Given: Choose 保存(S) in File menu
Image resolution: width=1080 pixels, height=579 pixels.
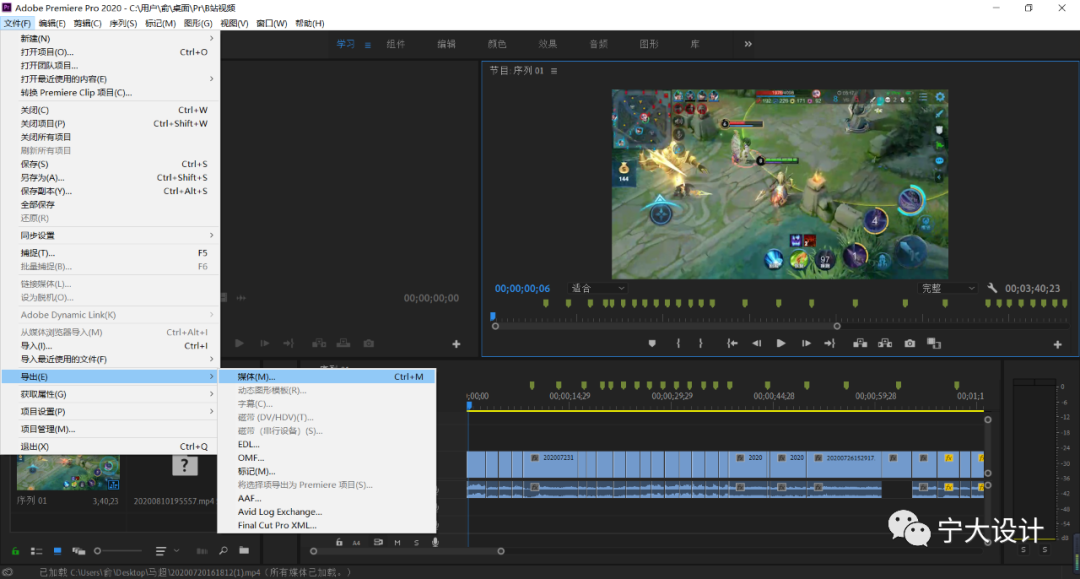Looking at the screenshot, I should click(110, 164).
